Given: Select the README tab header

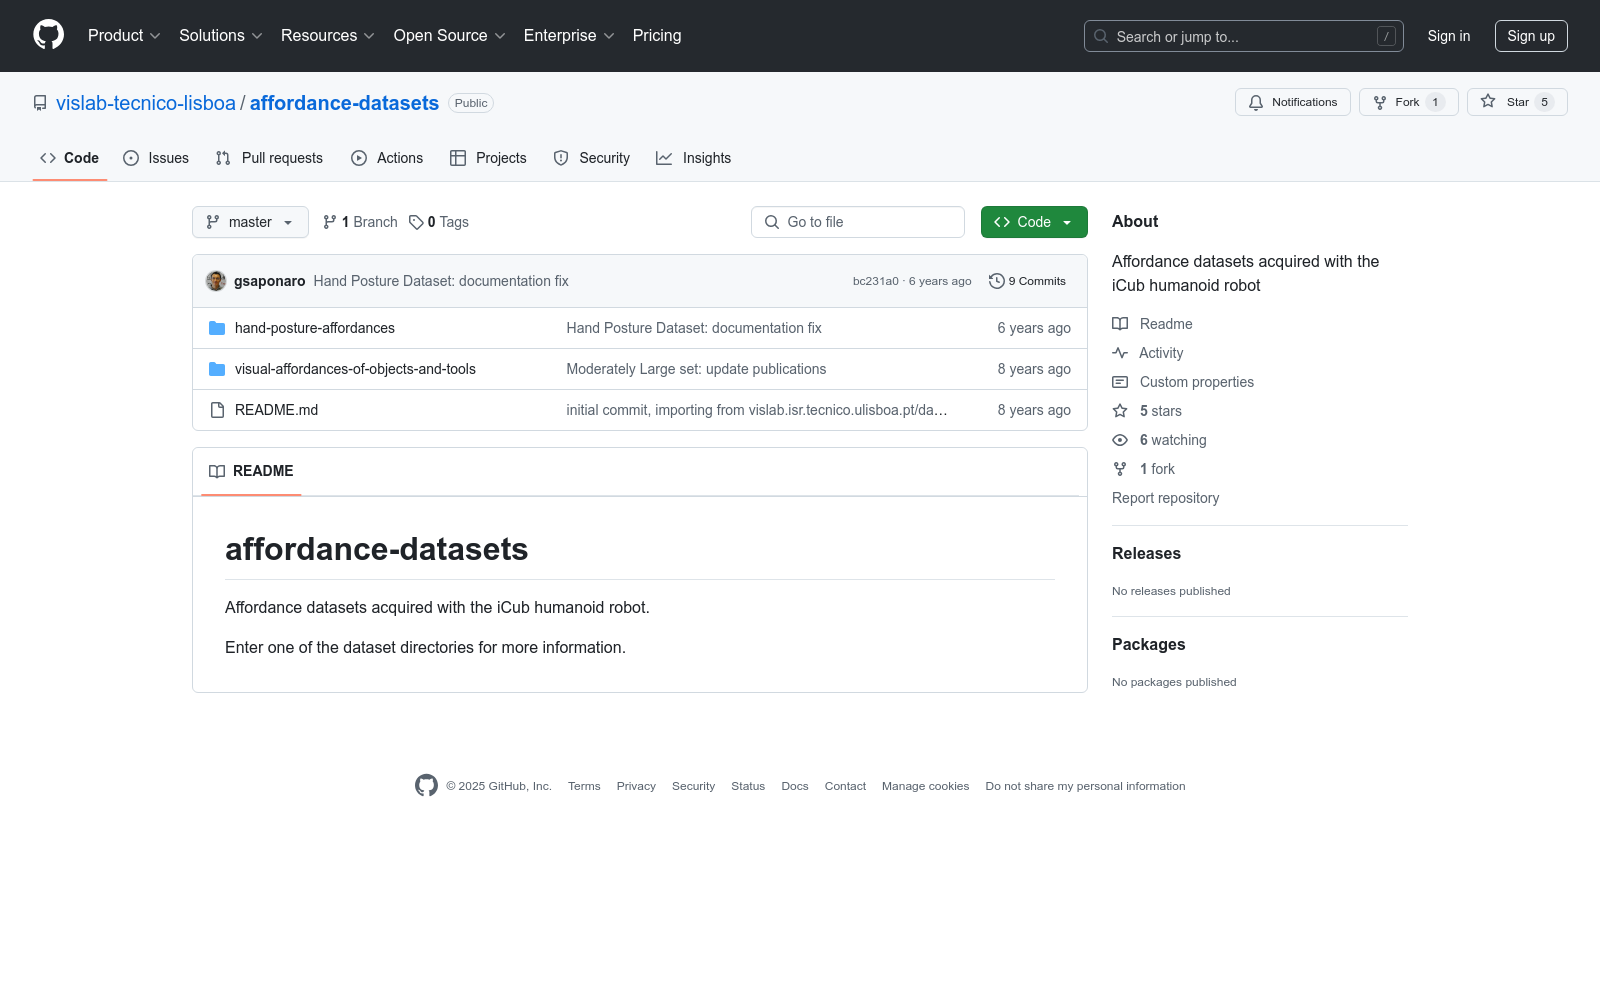Looking at the screenshot, I should pos(251,471).
